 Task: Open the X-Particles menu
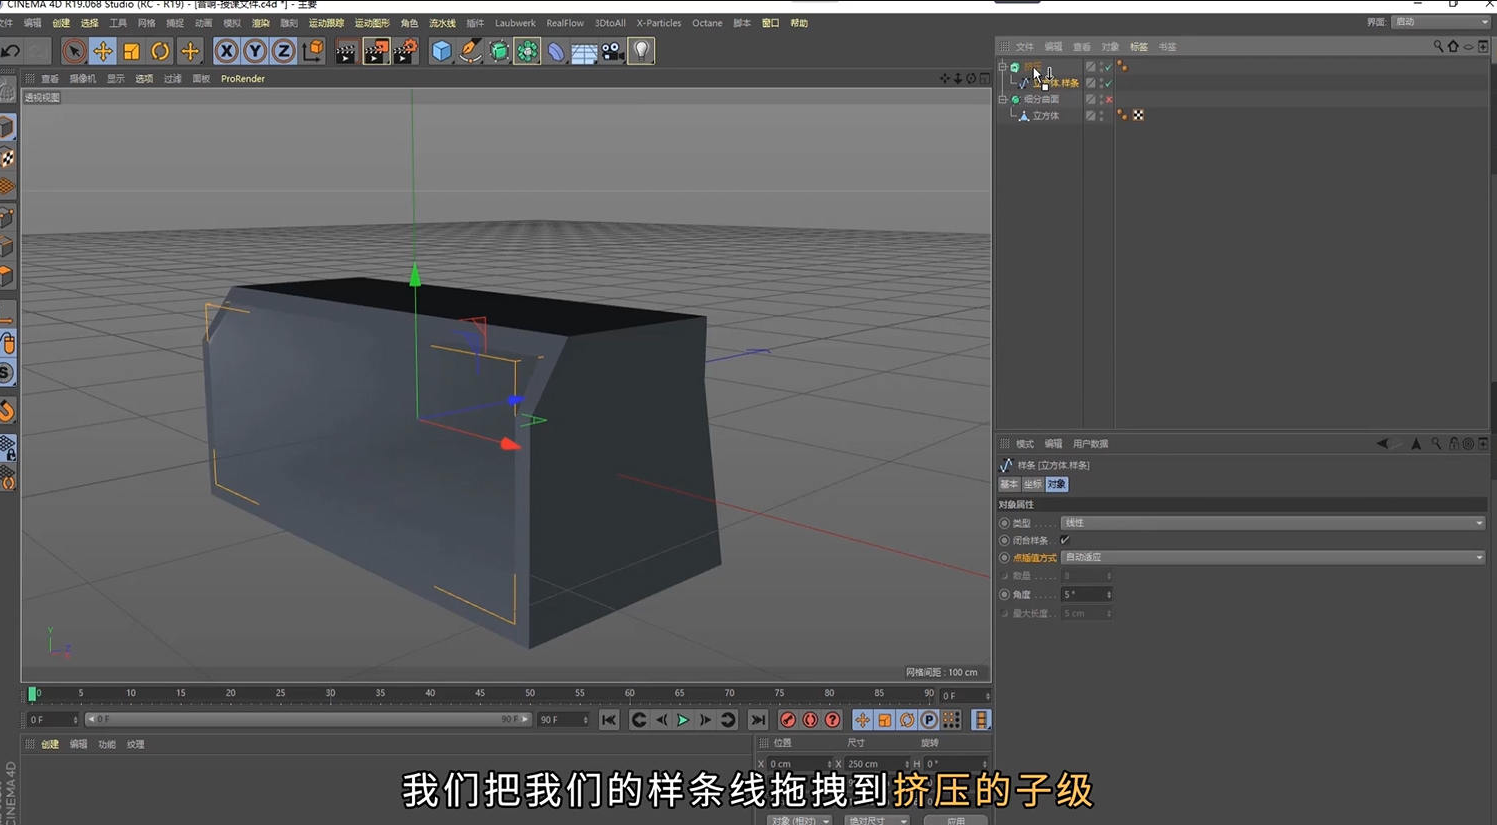pyautogui.click(x=659, y=22)
